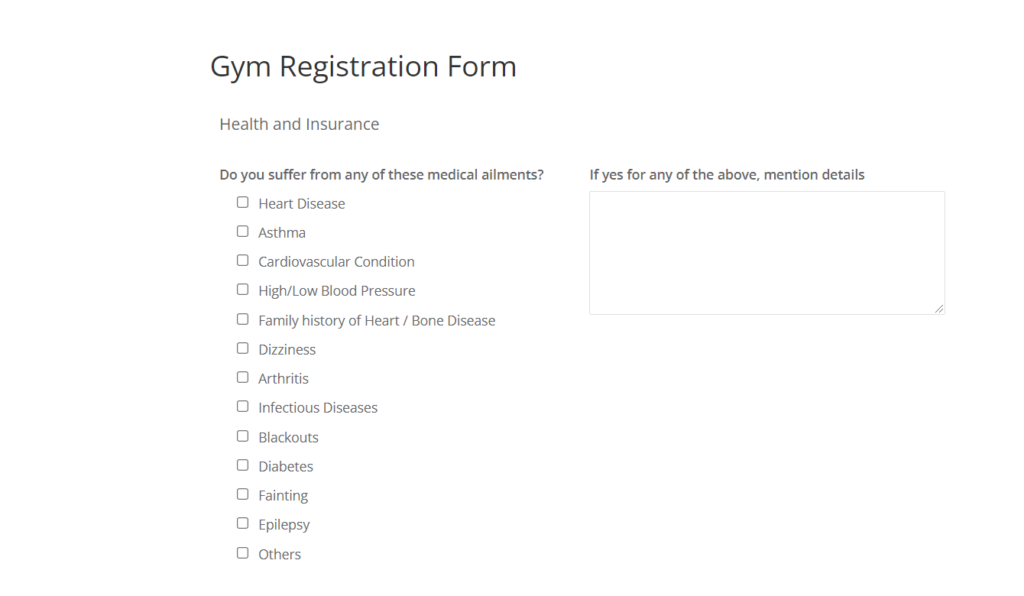Mark the Arthritis option
1024x596 pixels.
point(242,376)
